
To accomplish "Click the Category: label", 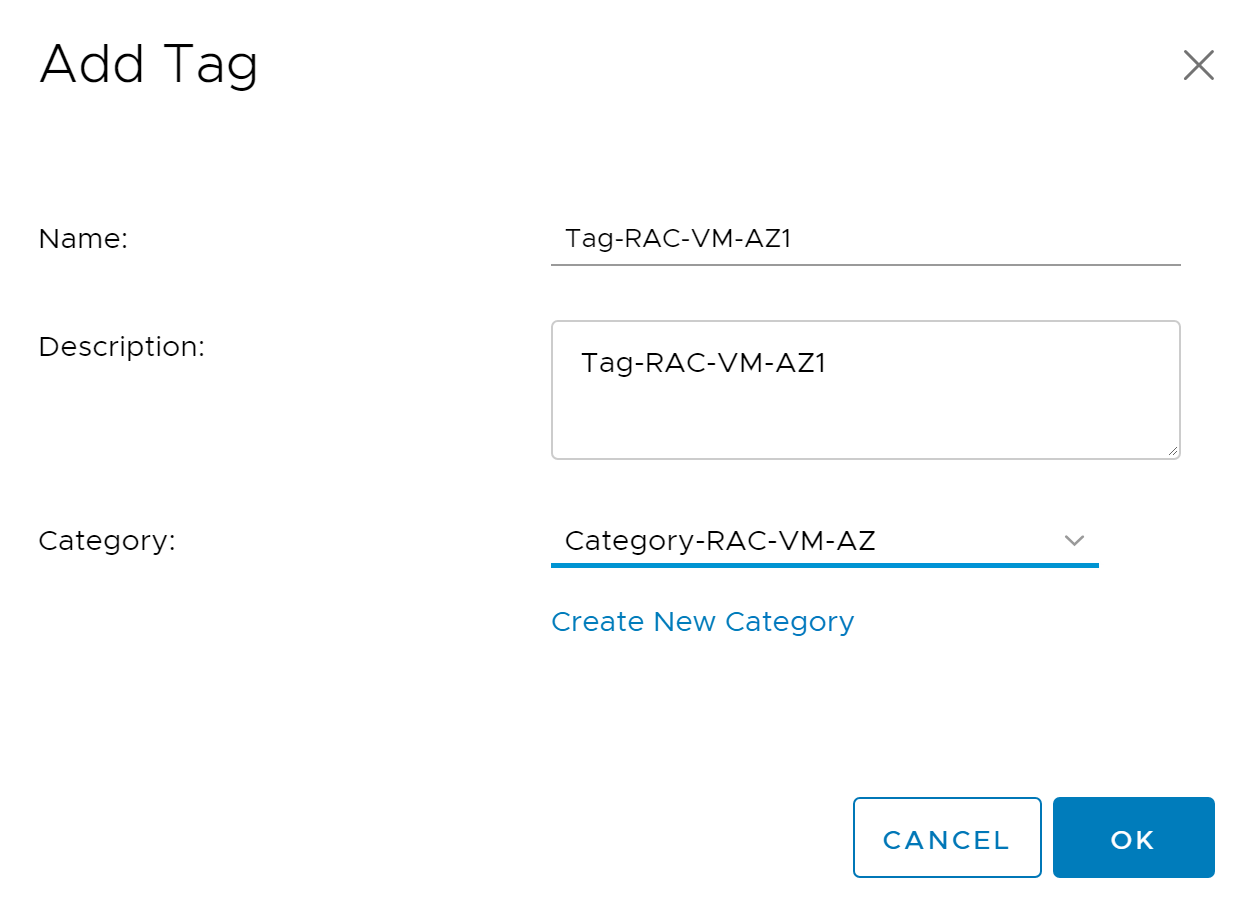I will (106, 541).
